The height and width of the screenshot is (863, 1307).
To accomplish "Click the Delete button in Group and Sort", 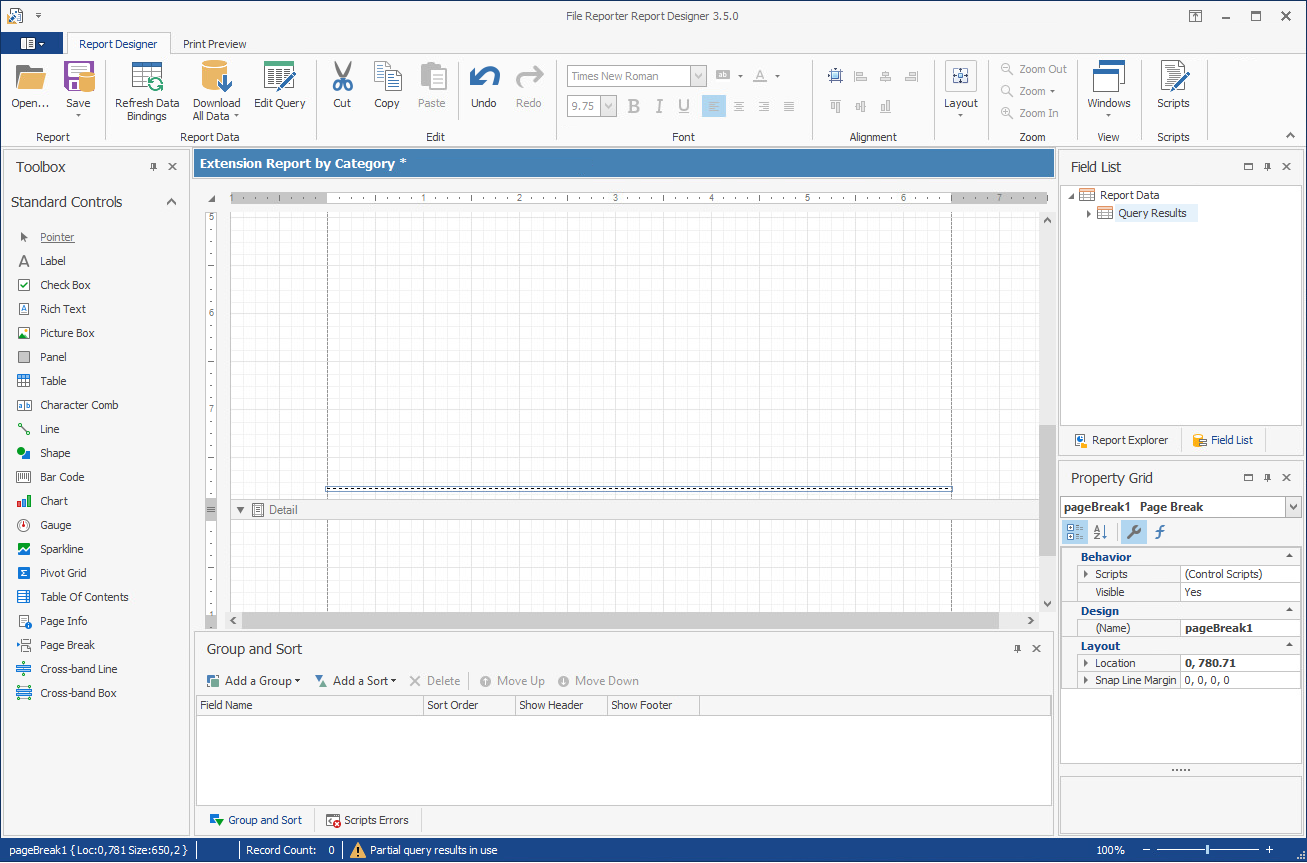I will [435, 680].
